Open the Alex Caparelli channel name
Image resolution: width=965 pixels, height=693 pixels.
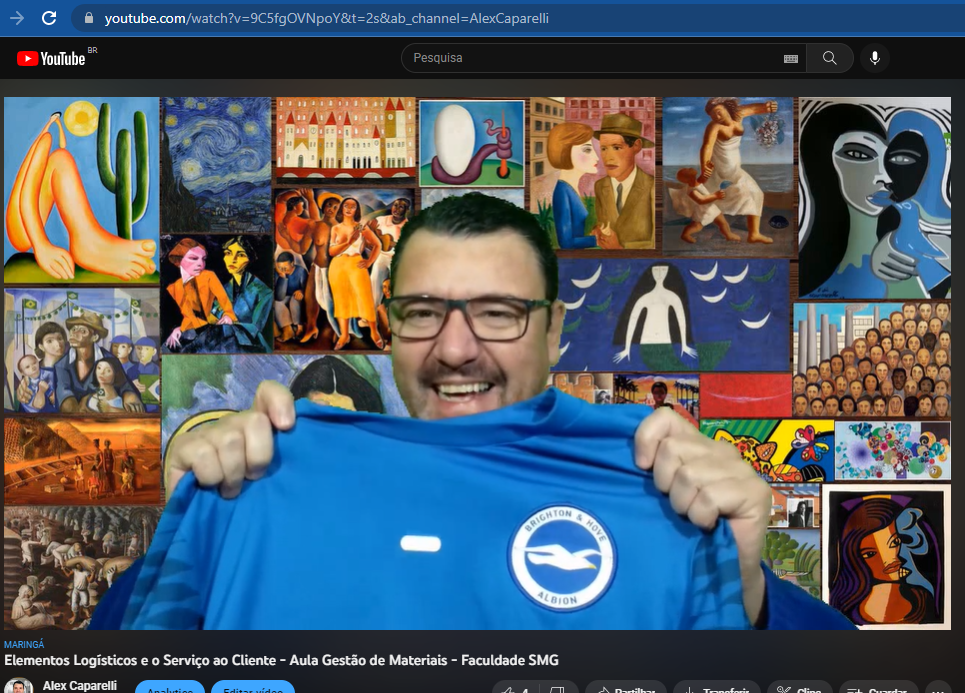click(x=79, y=686)
